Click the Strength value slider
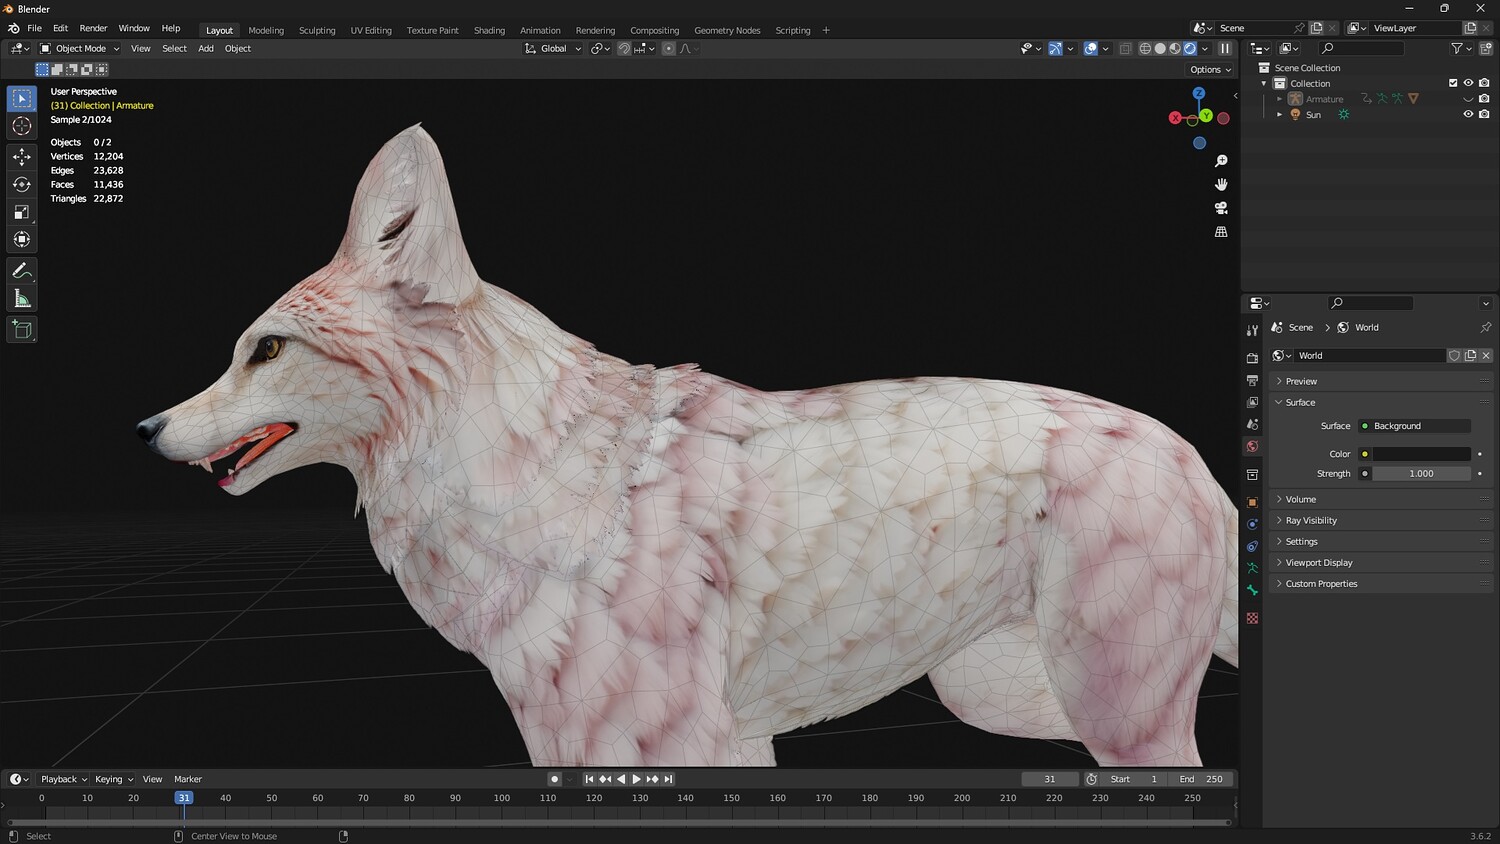This screenshot has height=844, width=1500. click(1422, 474)
